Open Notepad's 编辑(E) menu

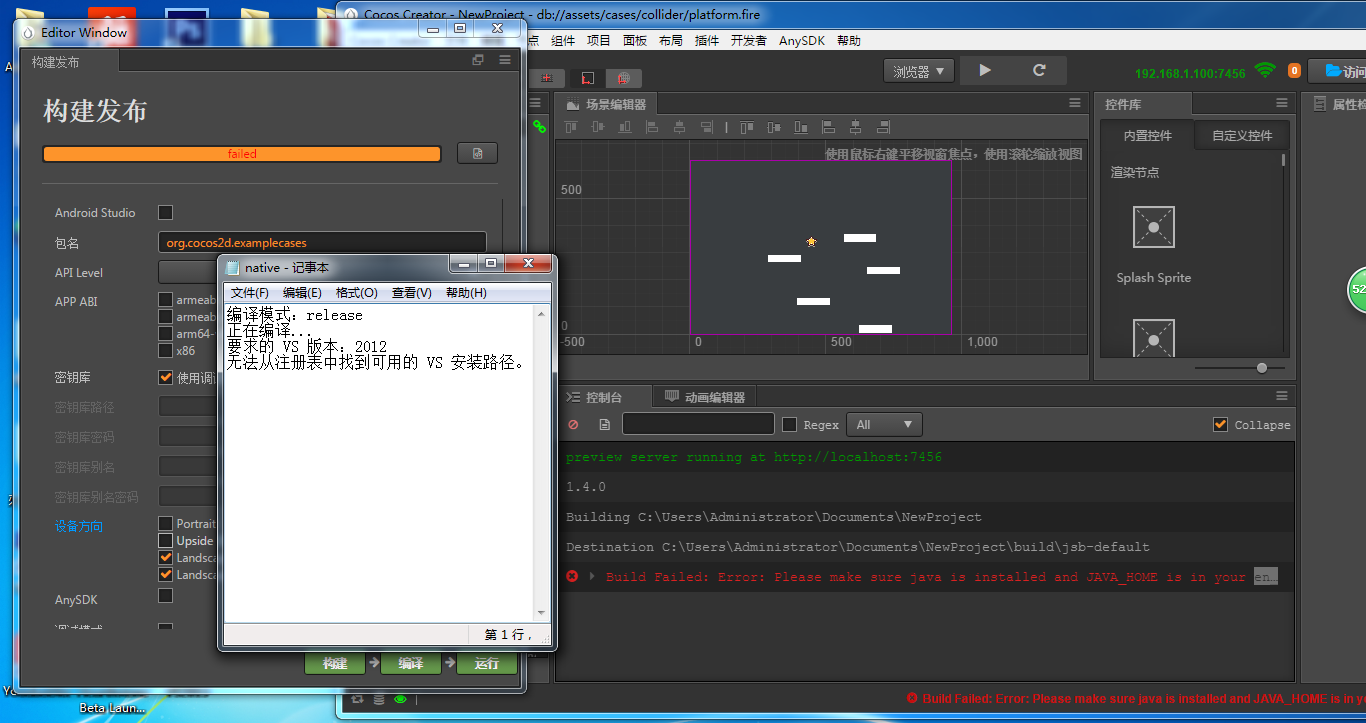(302, 293)
